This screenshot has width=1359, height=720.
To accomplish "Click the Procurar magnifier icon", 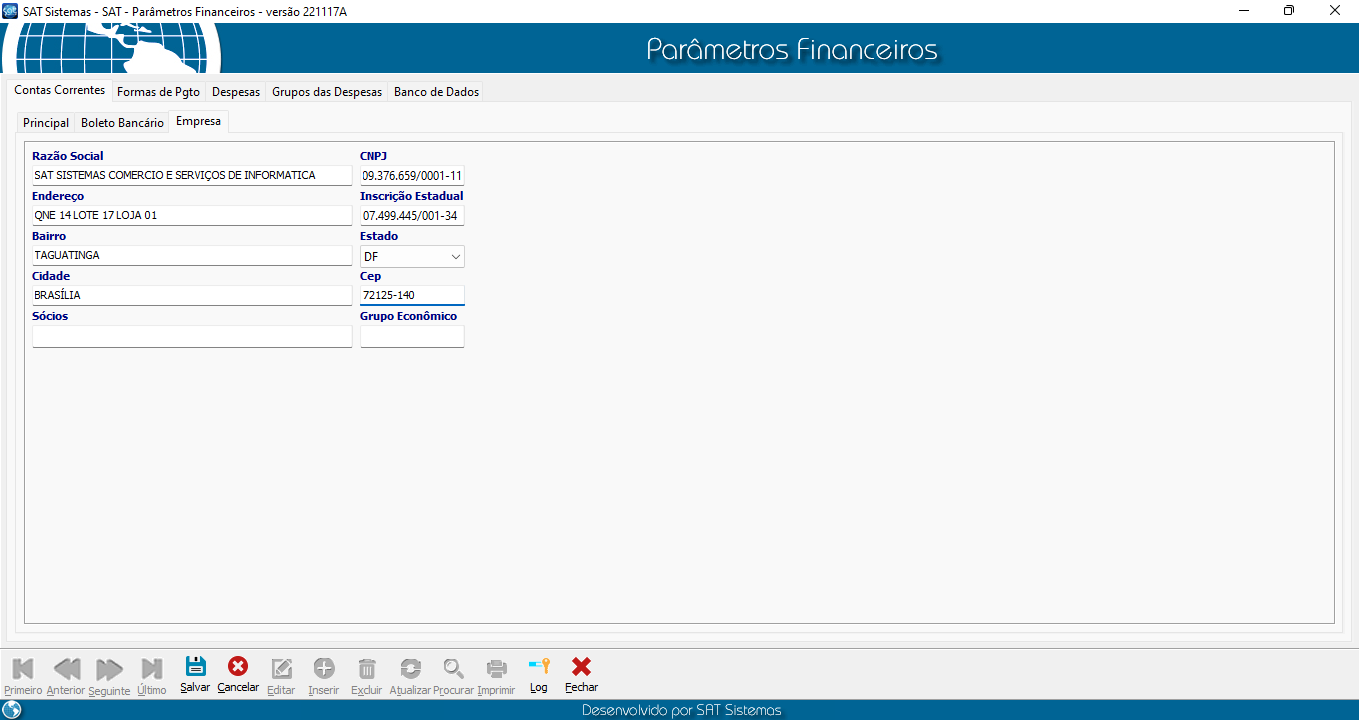I will tap(454, 669).
